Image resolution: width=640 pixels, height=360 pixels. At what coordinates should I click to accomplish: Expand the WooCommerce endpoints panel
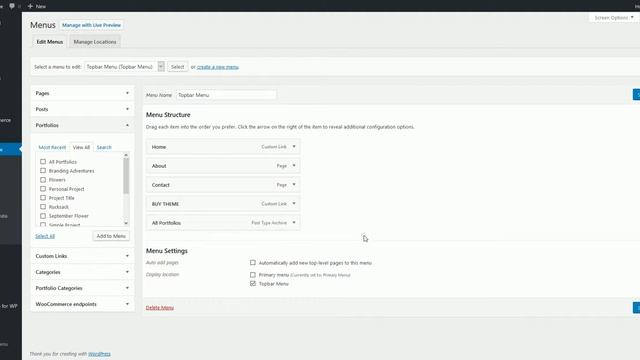(x=82, y=304)
